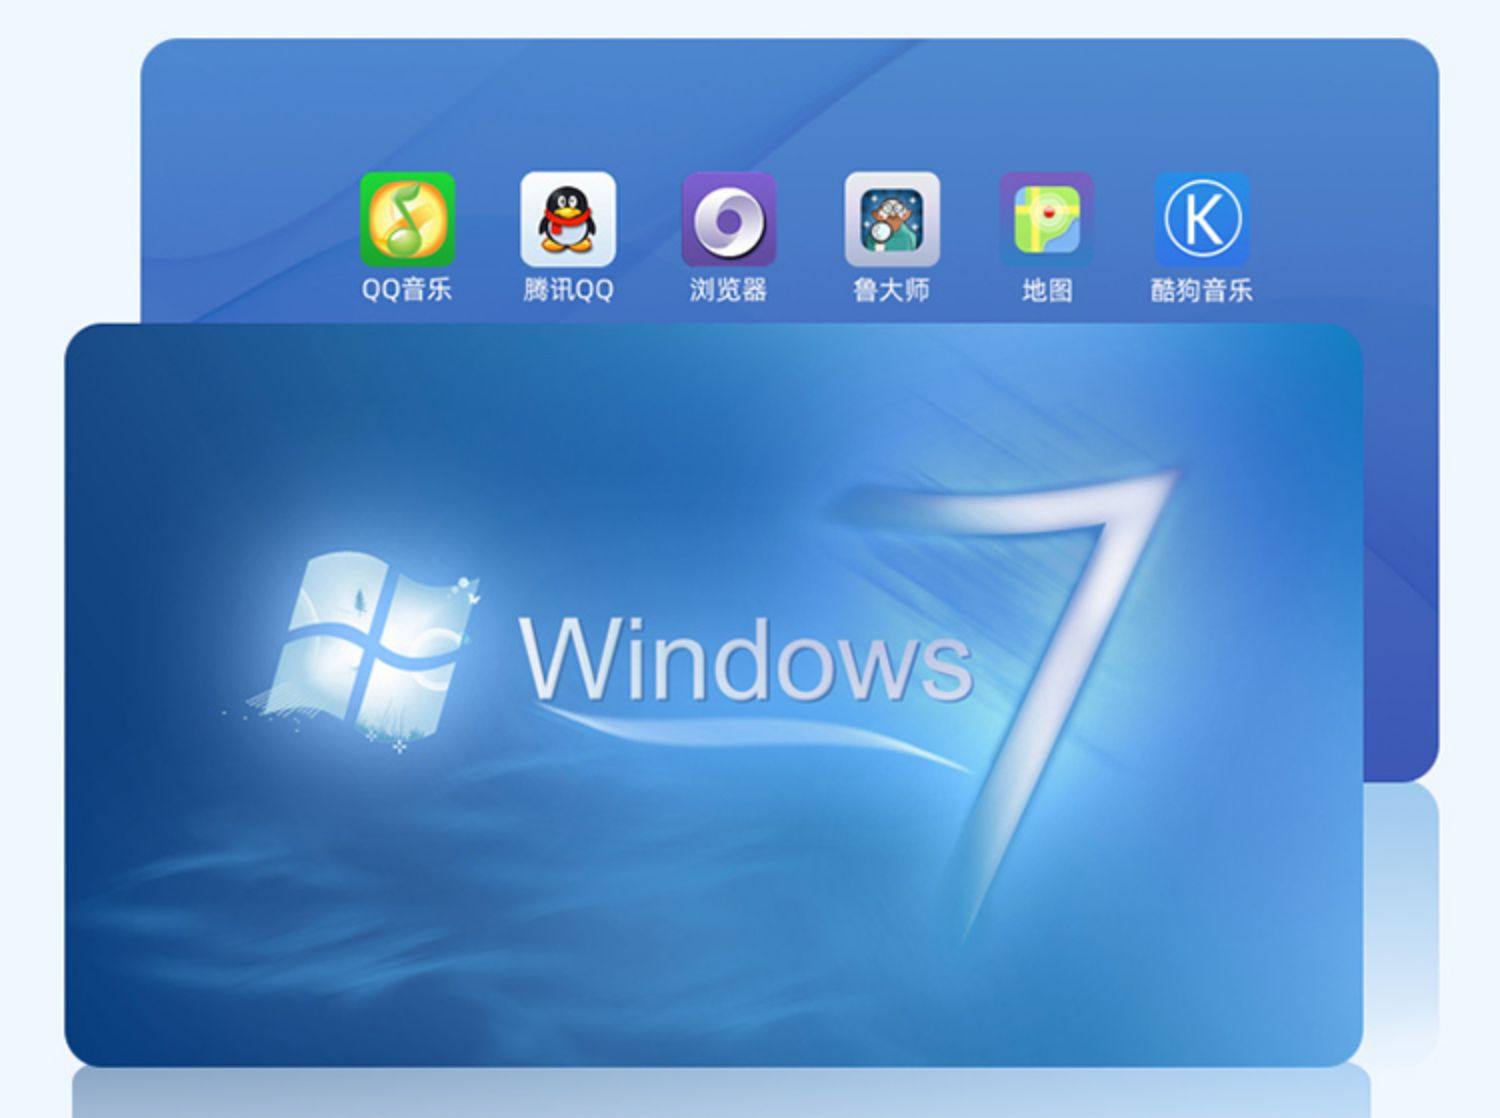Select the "浏览器" text label
The width and height of the screenshot is (1500, 1118).
tap(728, 290)
